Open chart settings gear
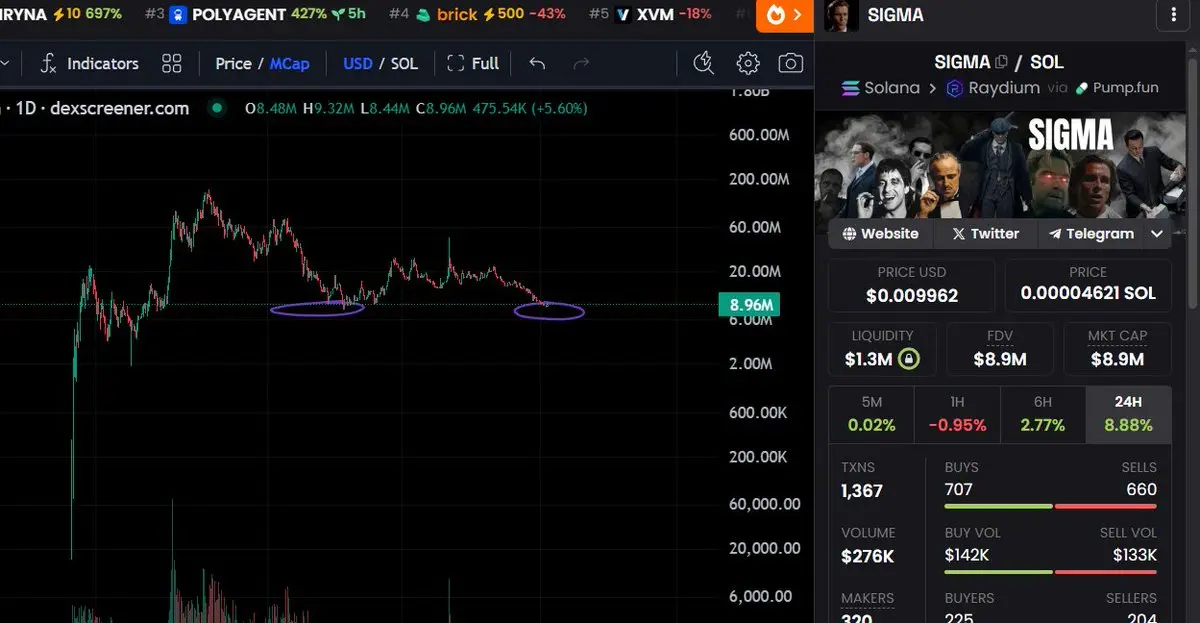This screenshot has width=1200, height=623. click(748, 63)
